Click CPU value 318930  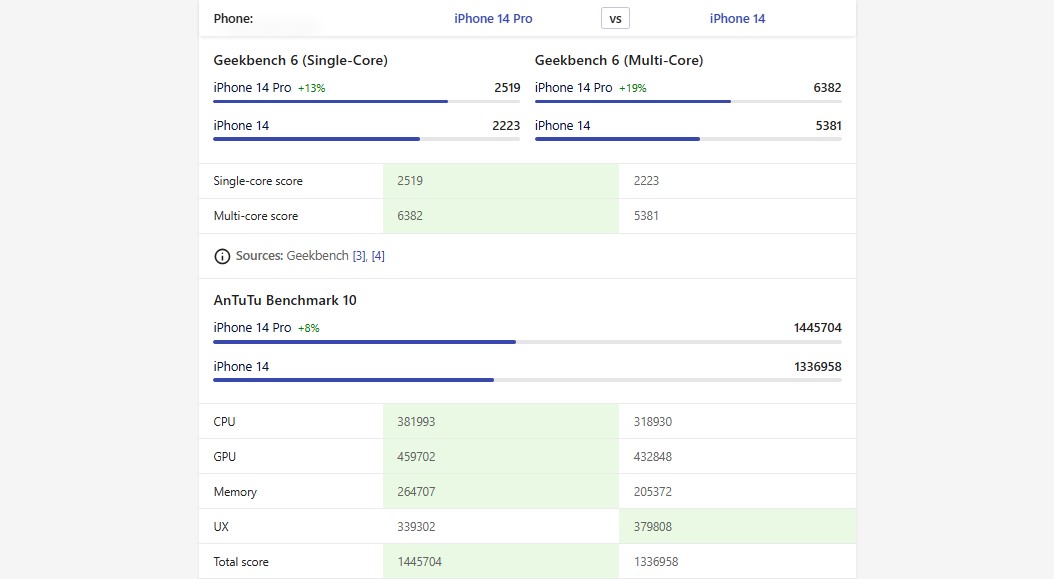tap(653, 422)
